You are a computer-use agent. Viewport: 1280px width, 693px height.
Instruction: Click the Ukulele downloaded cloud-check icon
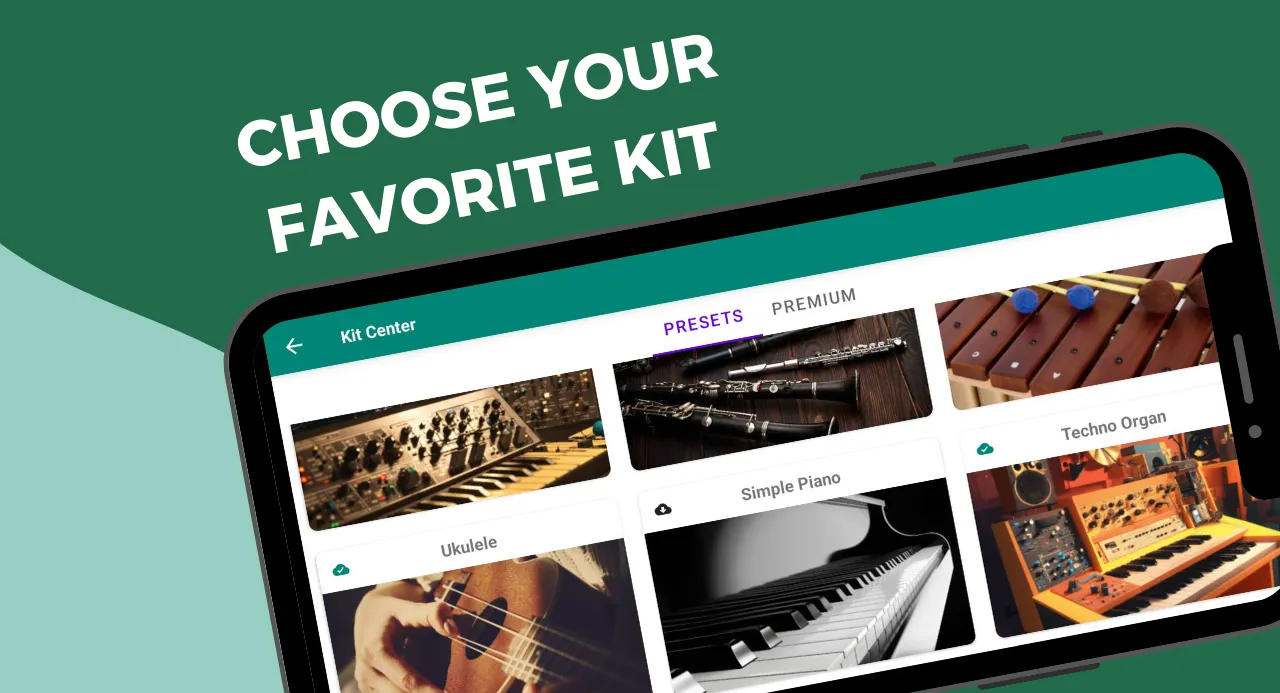(341, 570)
